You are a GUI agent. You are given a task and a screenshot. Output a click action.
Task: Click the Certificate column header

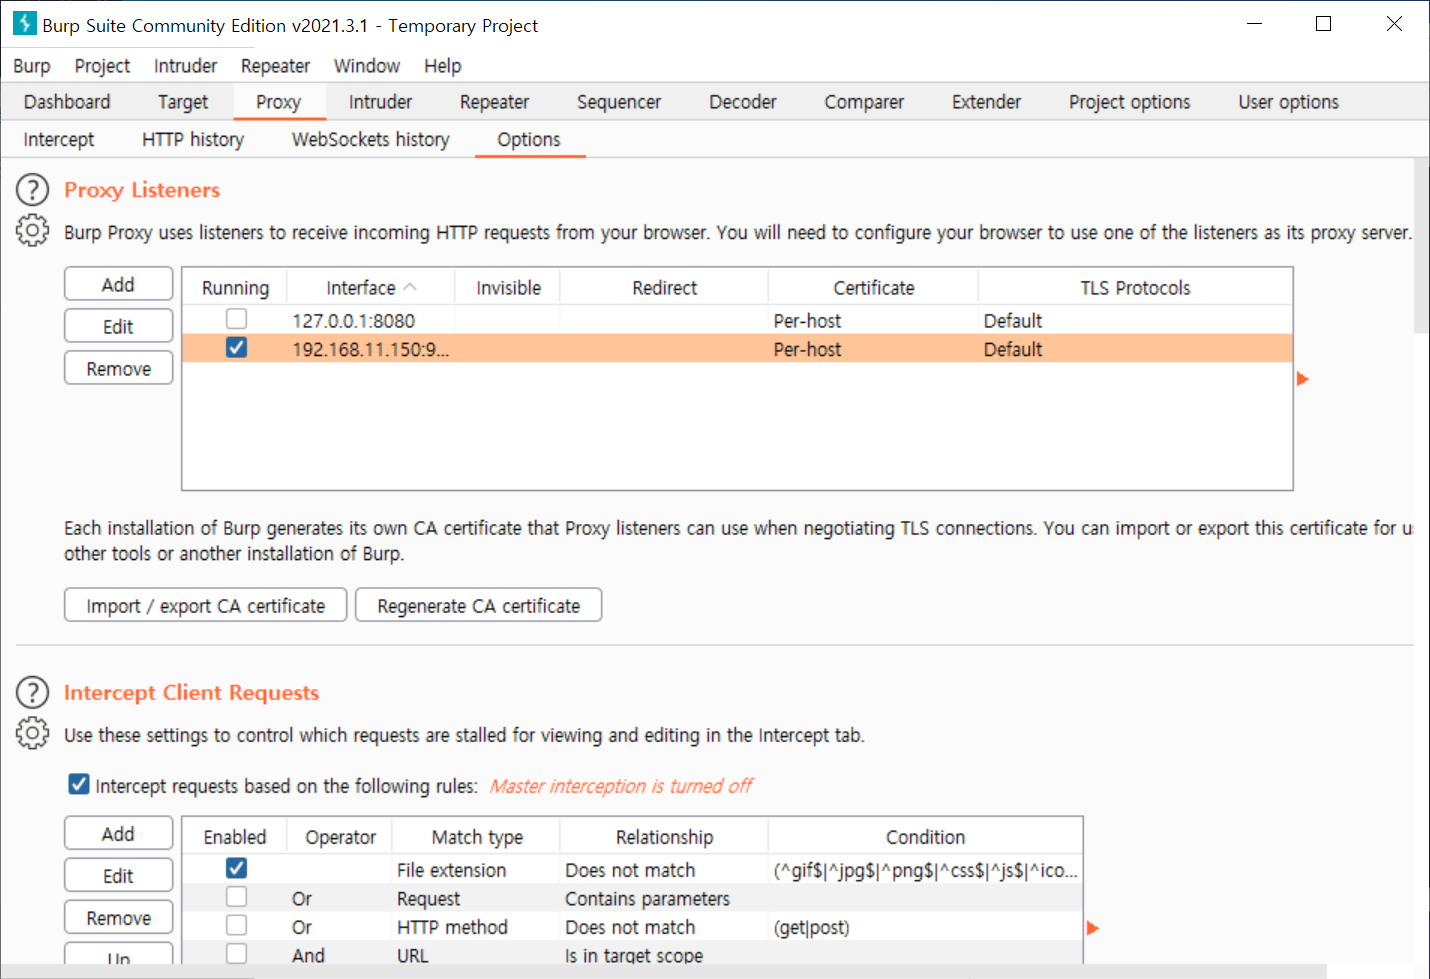tap(873, 288)
